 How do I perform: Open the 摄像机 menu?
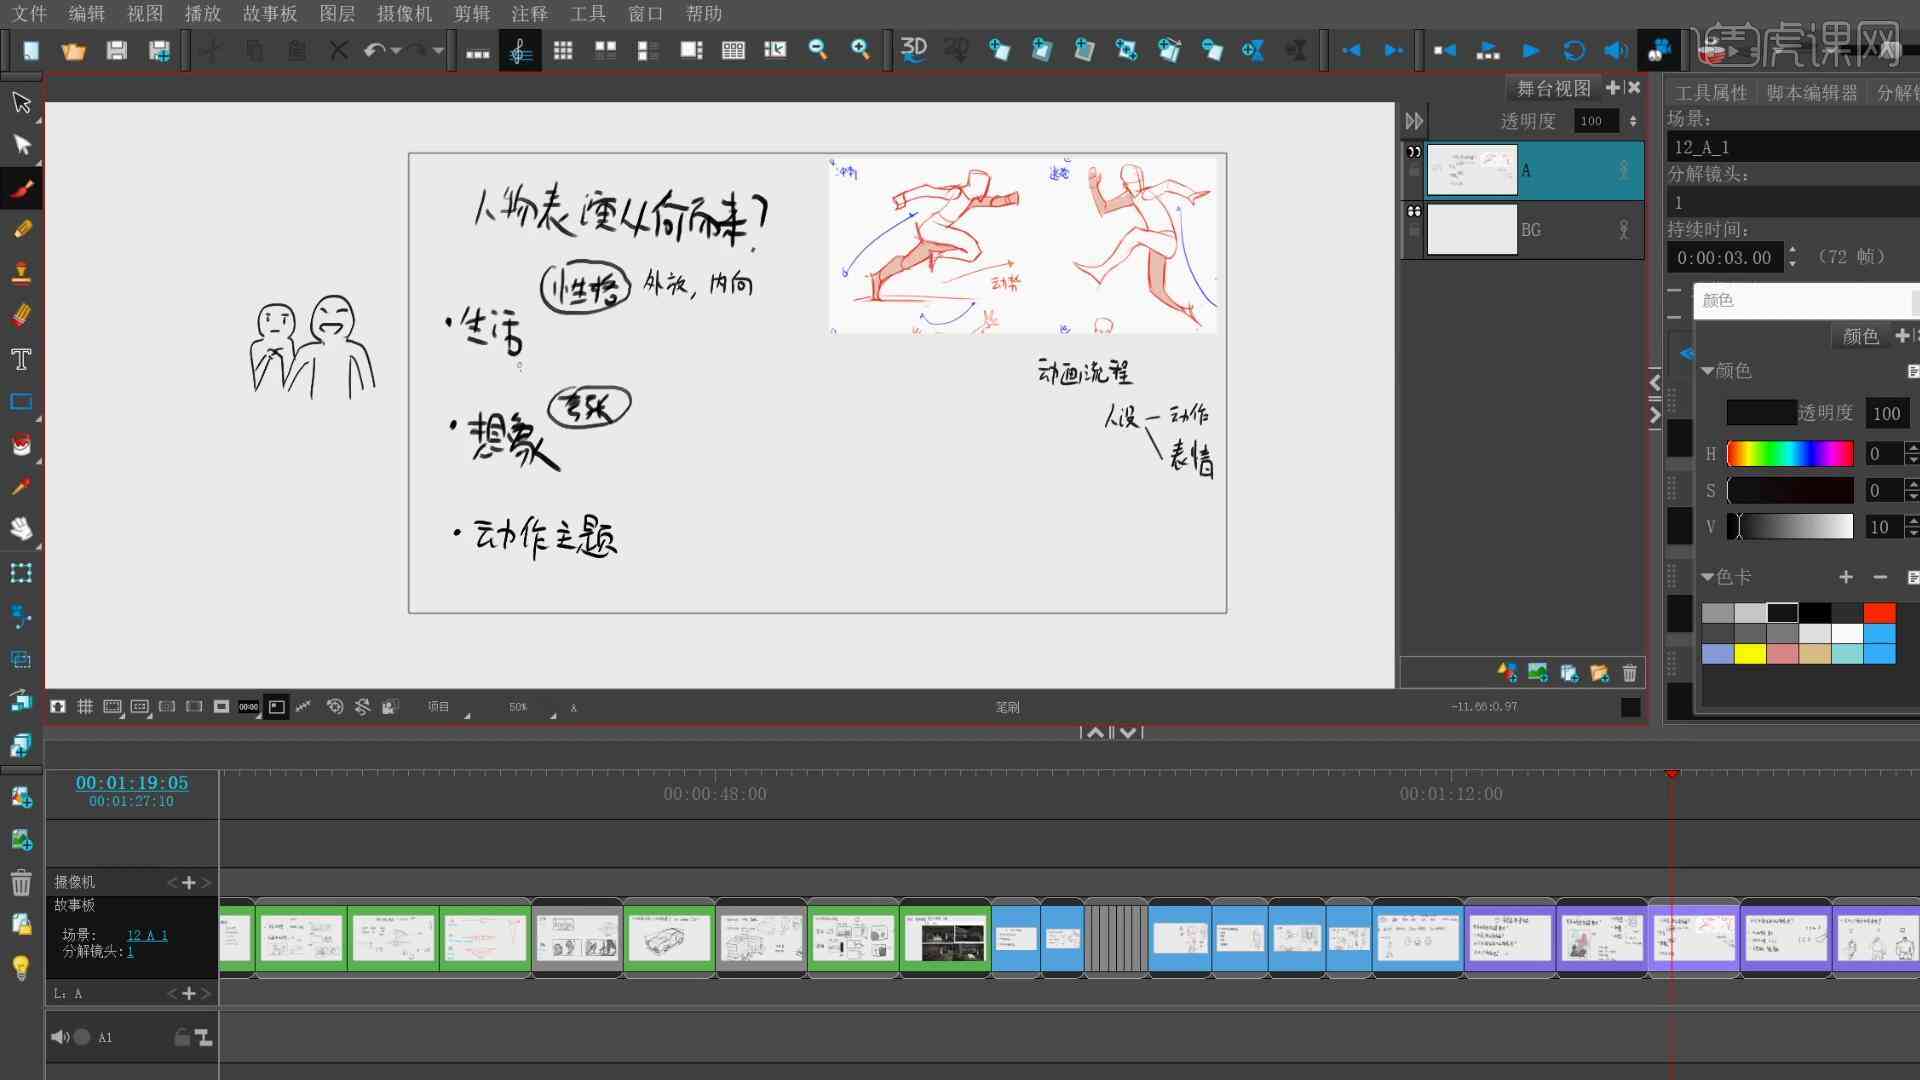point(405,14)
